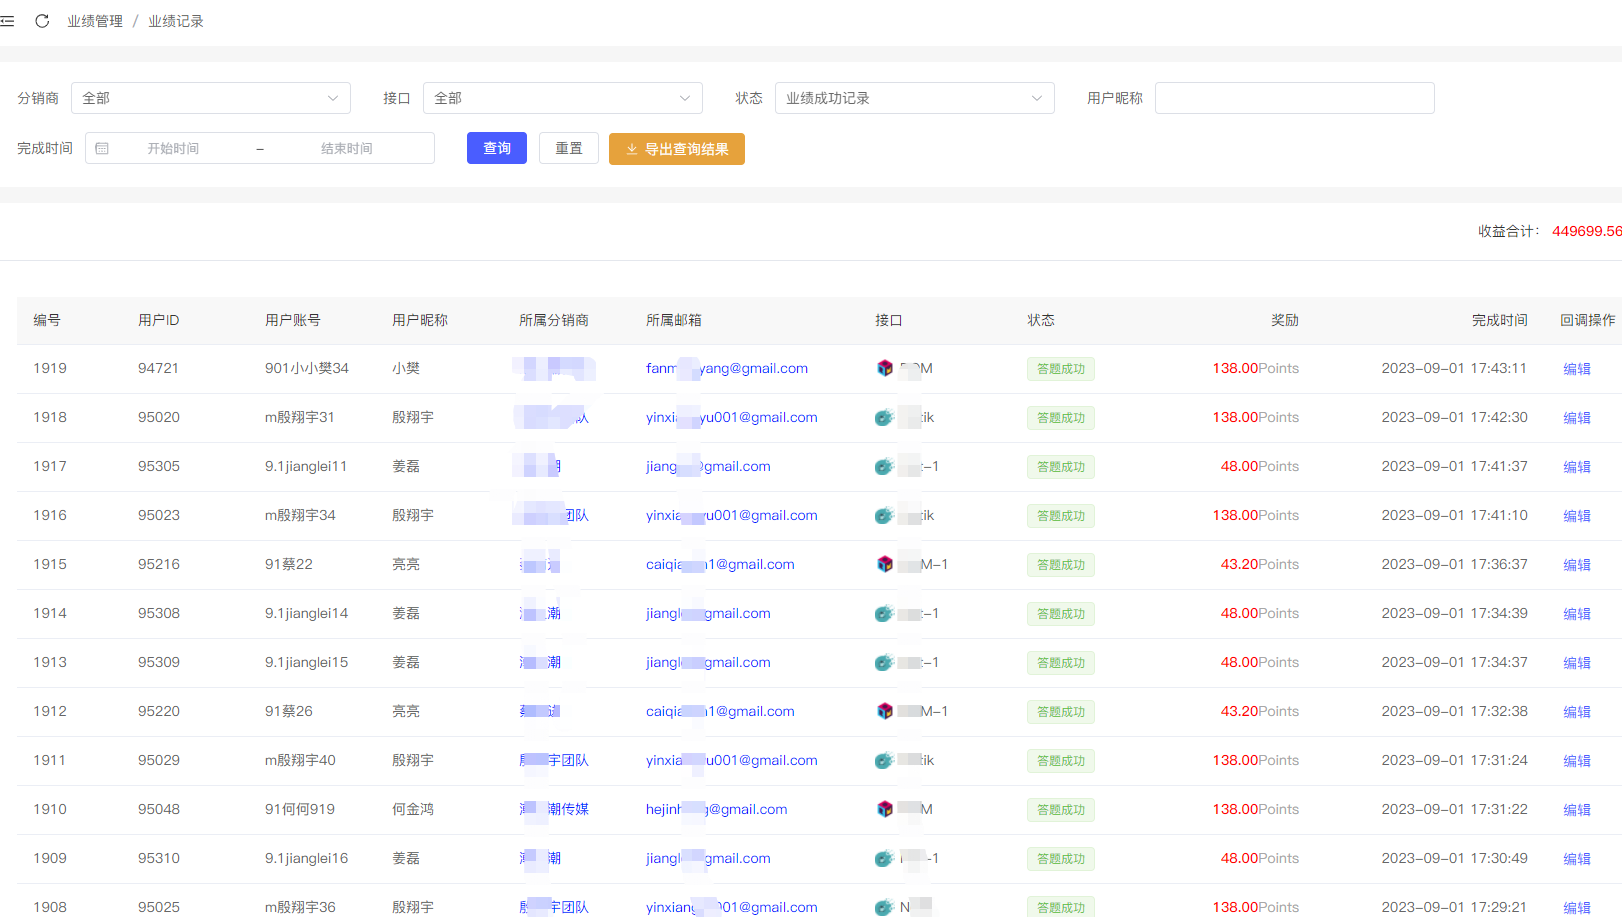Toggle the sidebar menu hamburger icon
The width and height of the screenshot is (1622, 917).
pos(8,21)
